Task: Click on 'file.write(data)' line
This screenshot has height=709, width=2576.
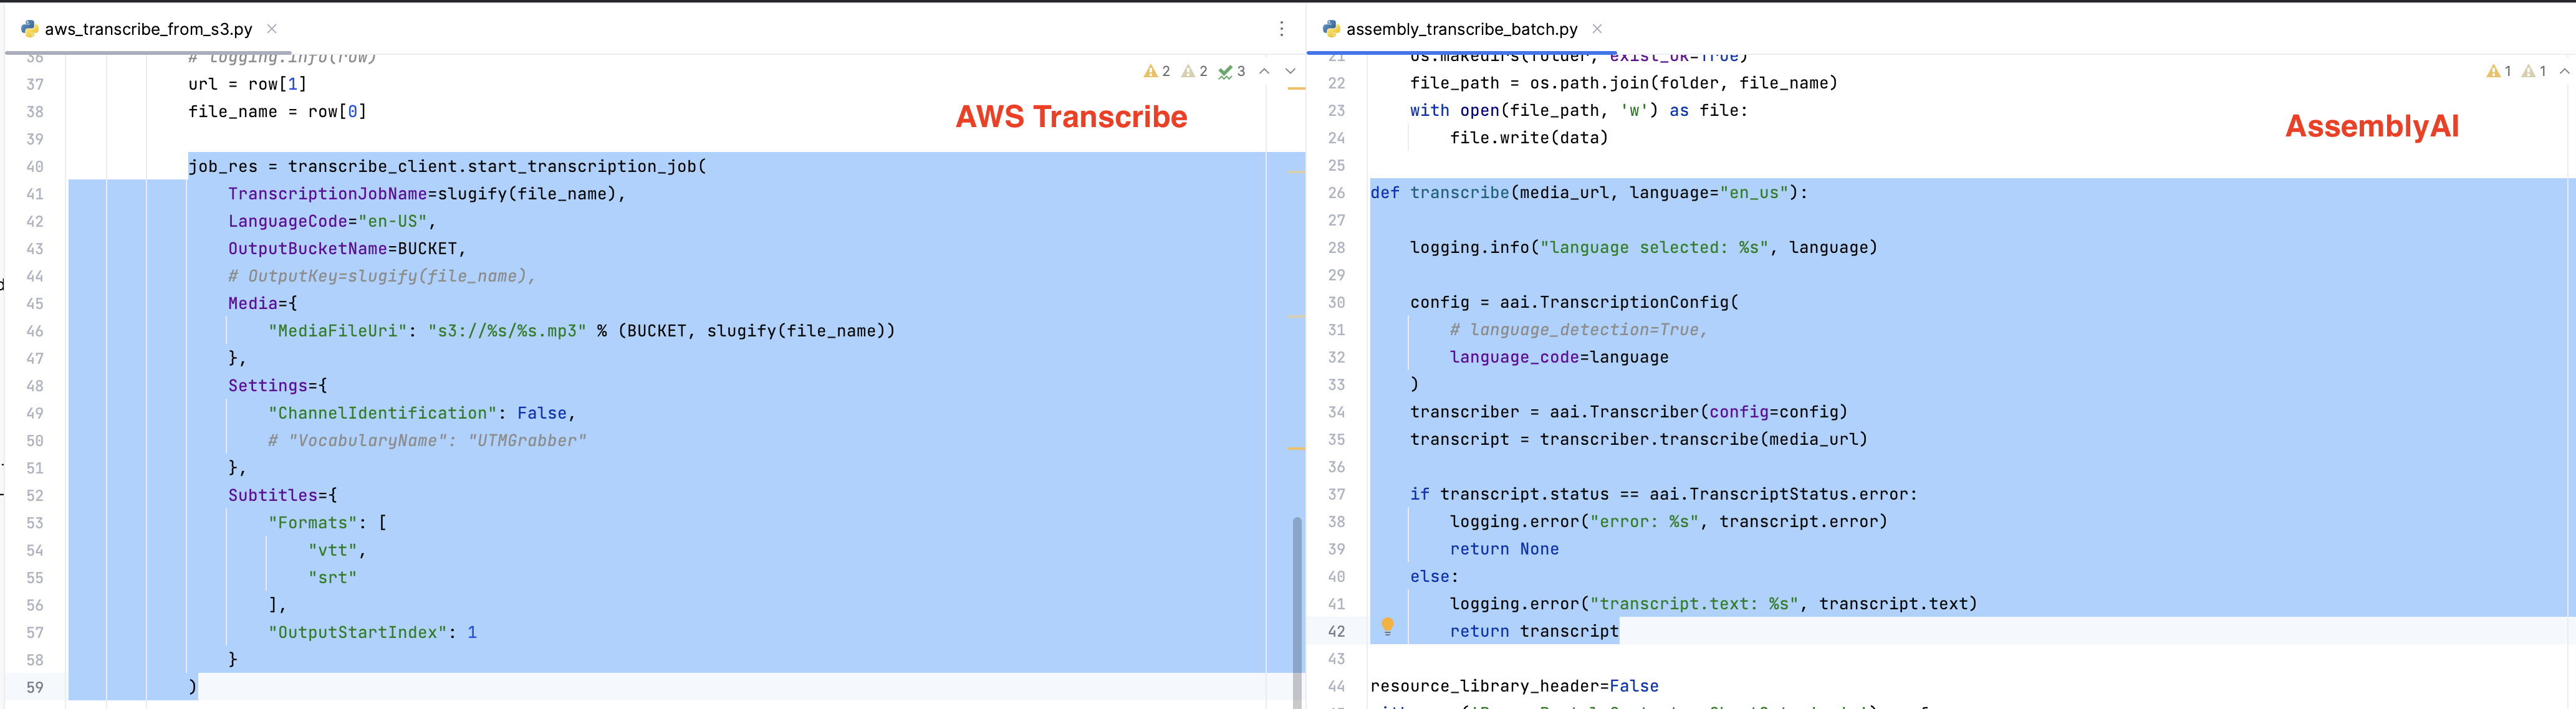Action: pos(1529,138)
